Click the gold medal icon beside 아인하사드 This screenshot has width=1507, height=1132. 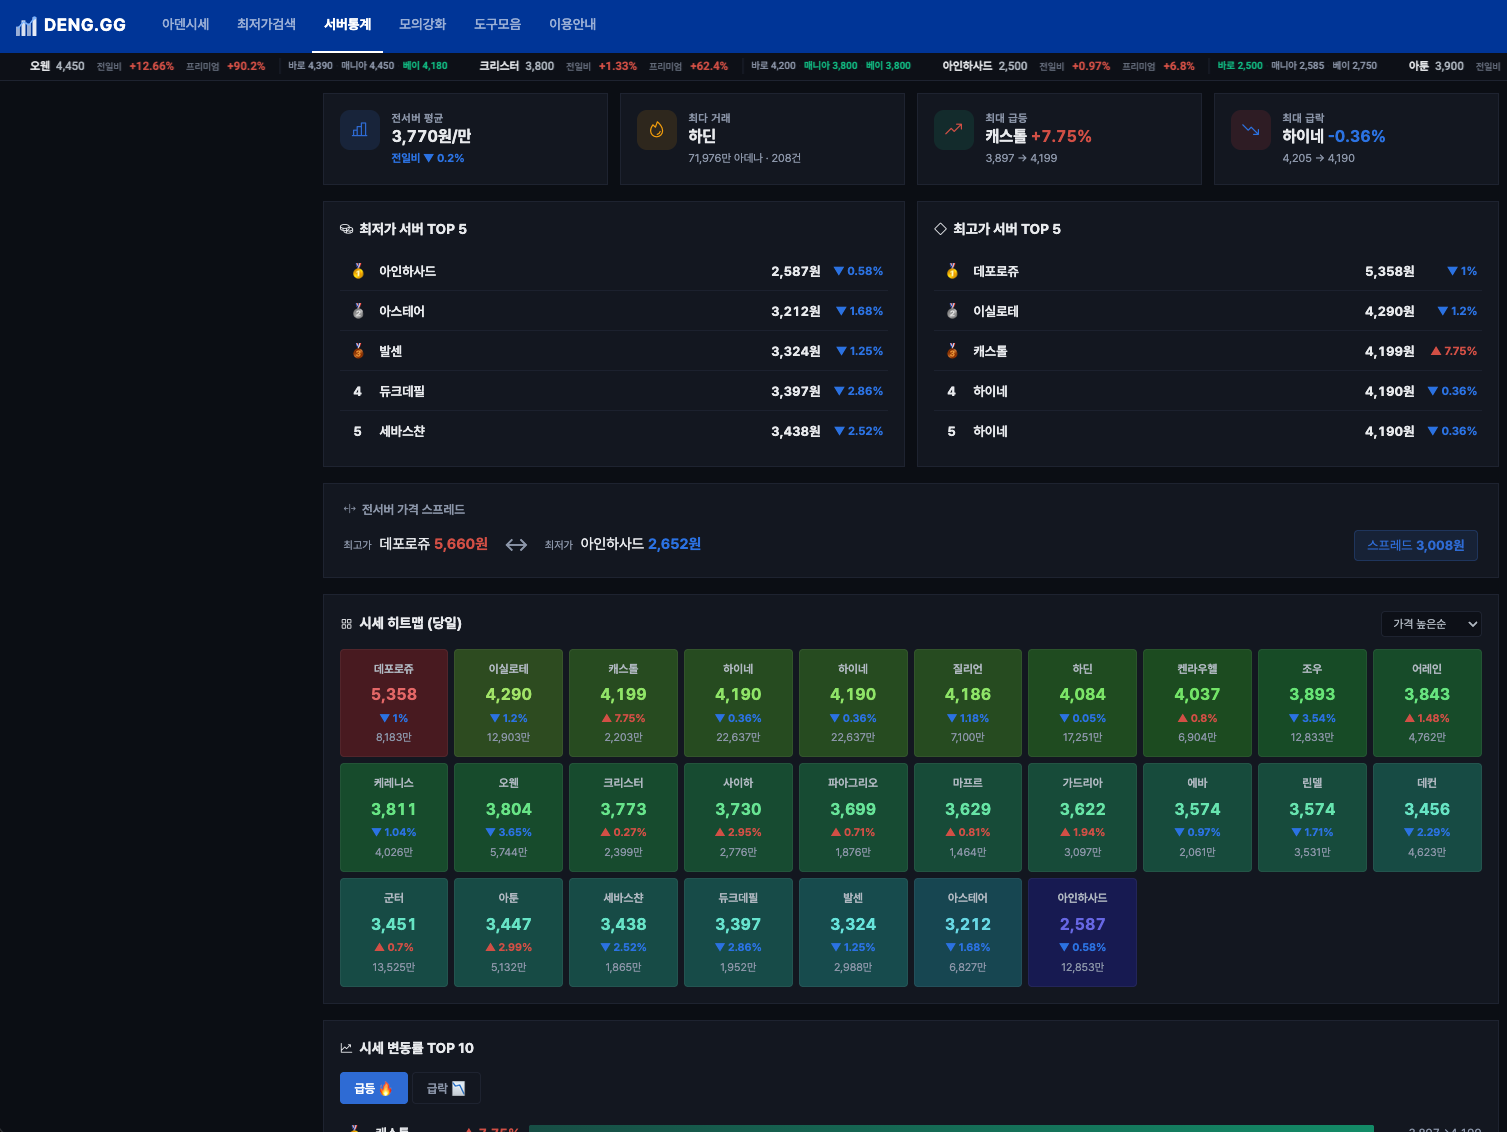(358, 271)
